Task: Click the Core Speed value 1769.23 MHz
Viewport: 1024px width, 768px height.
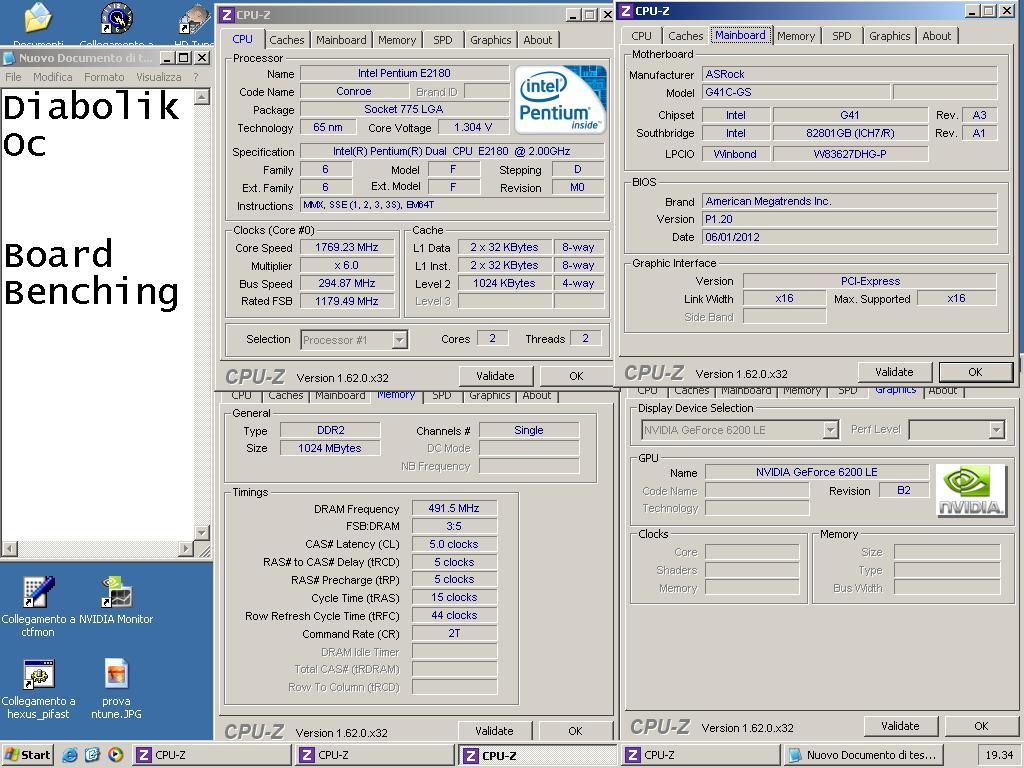Action: pos(347,248)
